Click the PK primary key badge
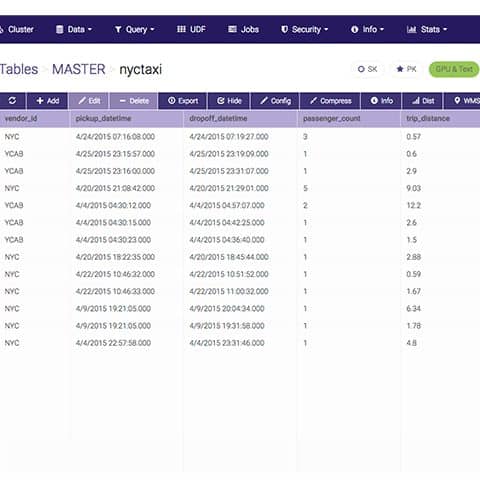480x485 pixels. pyautogui.click(x=406, y=69)
